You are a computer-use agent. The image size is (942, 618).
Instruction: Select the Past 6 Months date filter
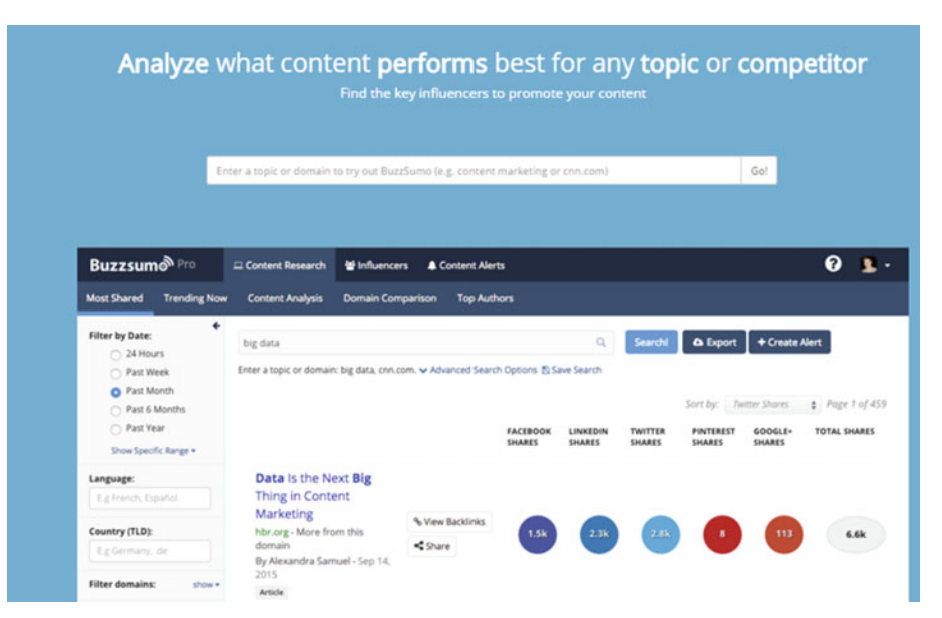[115, 411]
